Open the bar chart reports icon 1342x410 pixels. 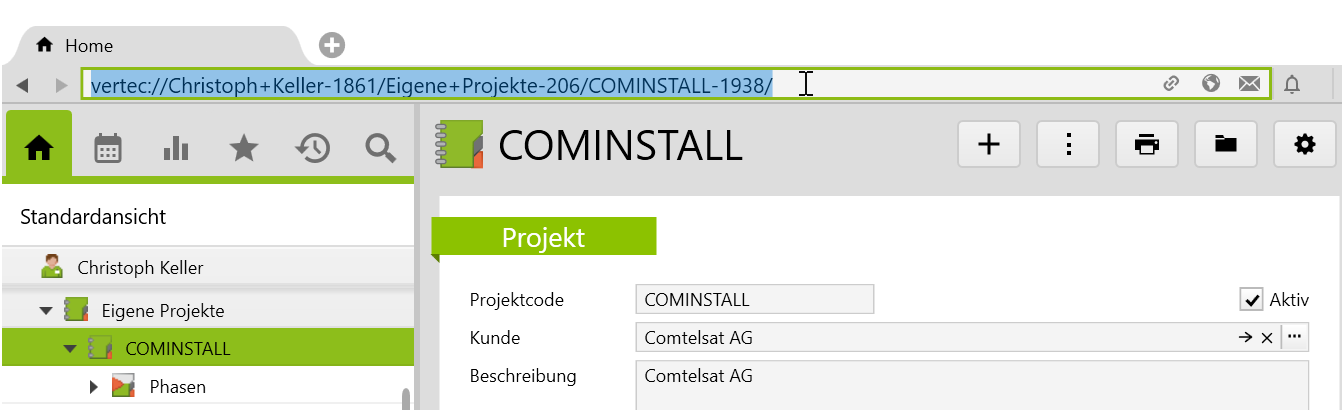[176, 148]
